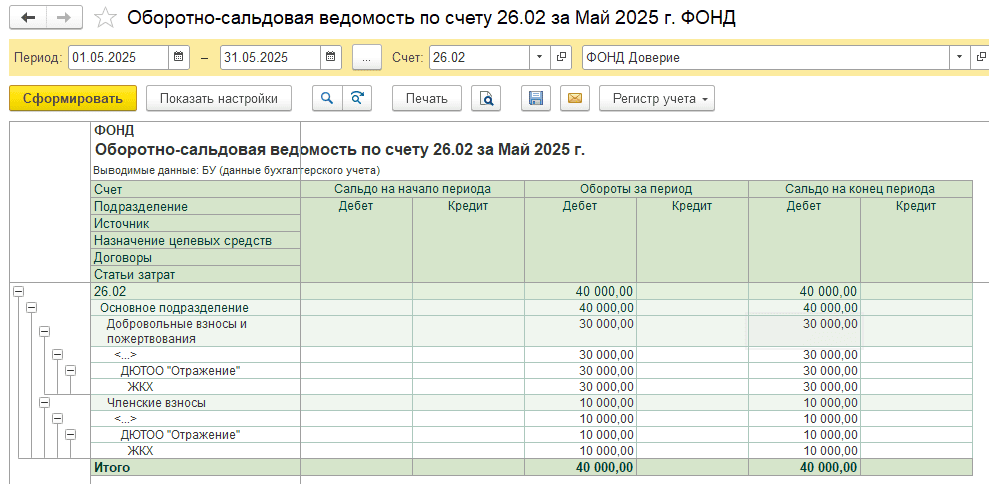
Task: Click the Печать button
Action: pyautogui.click(x=427, y=98)
